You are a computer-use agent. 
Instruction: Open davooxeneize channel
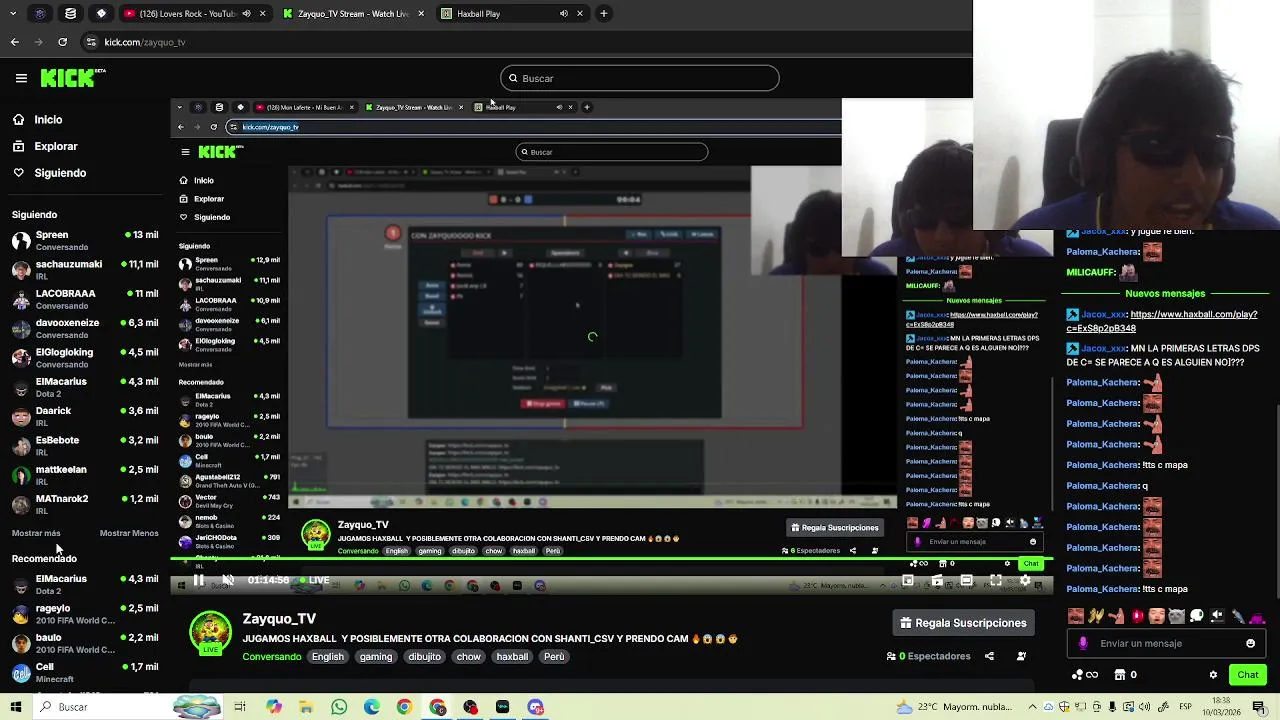(85, 328)
